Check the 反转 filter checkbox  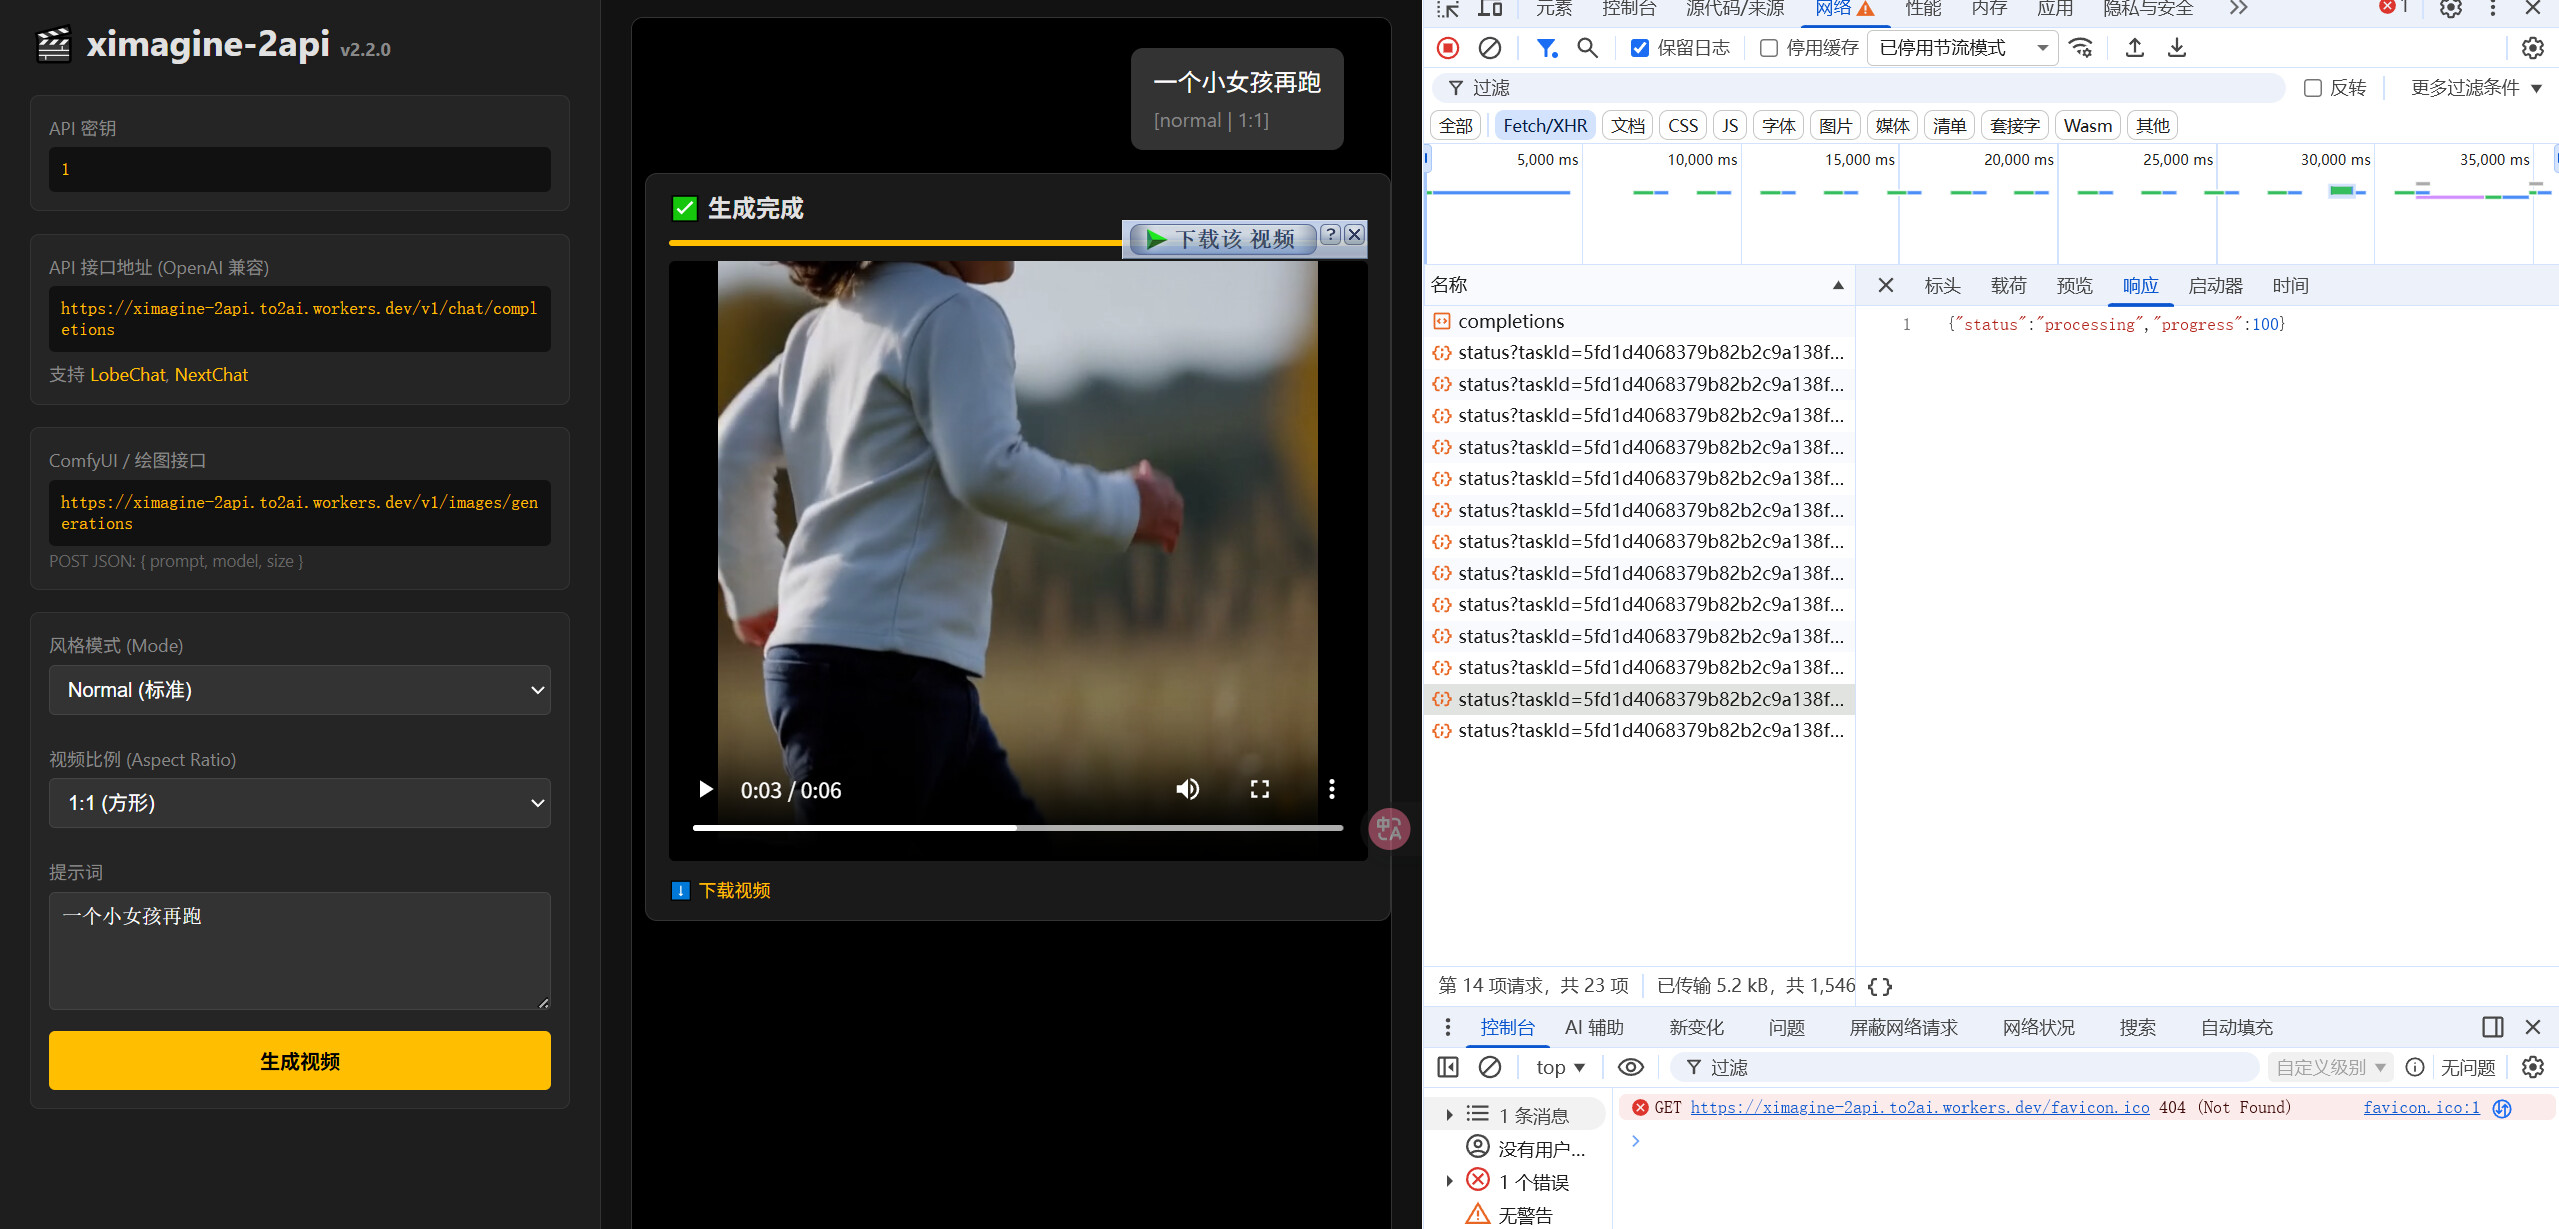pyautogui.click(x=2312, y=88)
